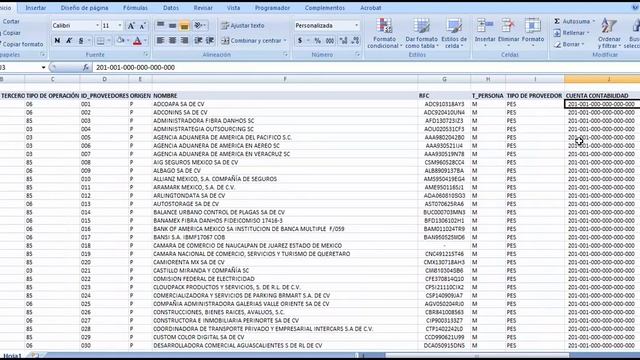Viewport: 640px width, 360px height.
Task: Click the Autosuma button
Action: (x=572, y=21)
